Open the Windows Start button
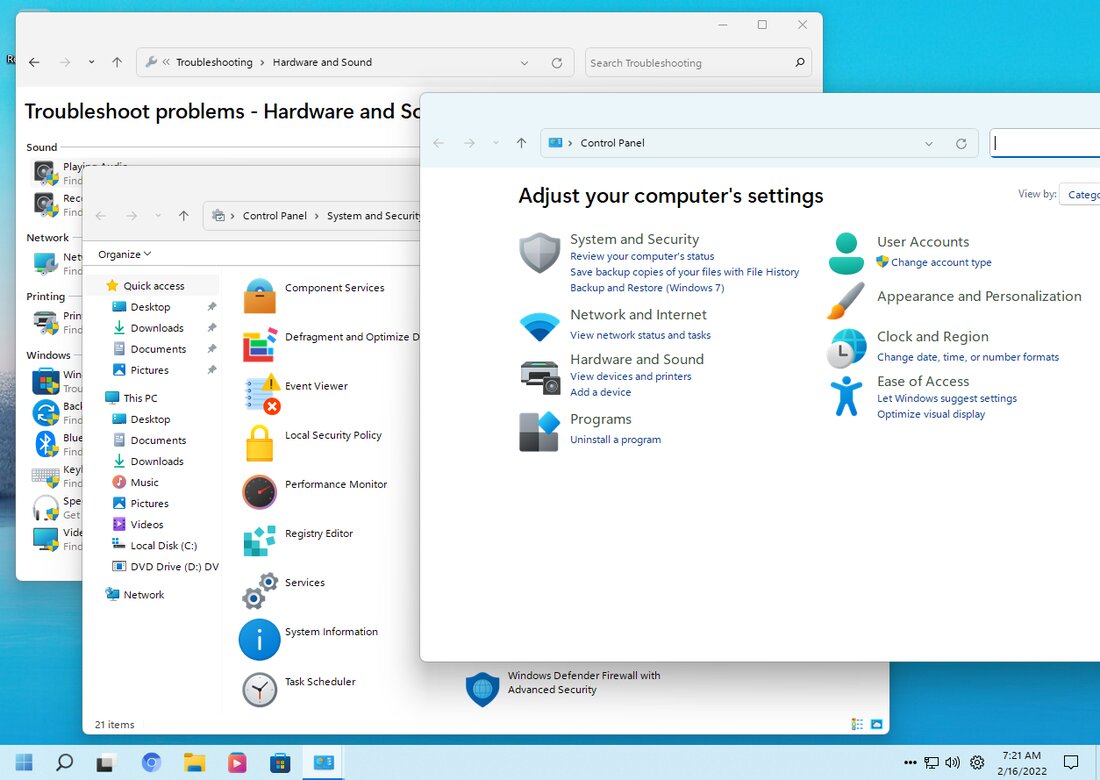Image resolution: width=1100 pixels, height=780 pixels. click(x=24, y=762)
